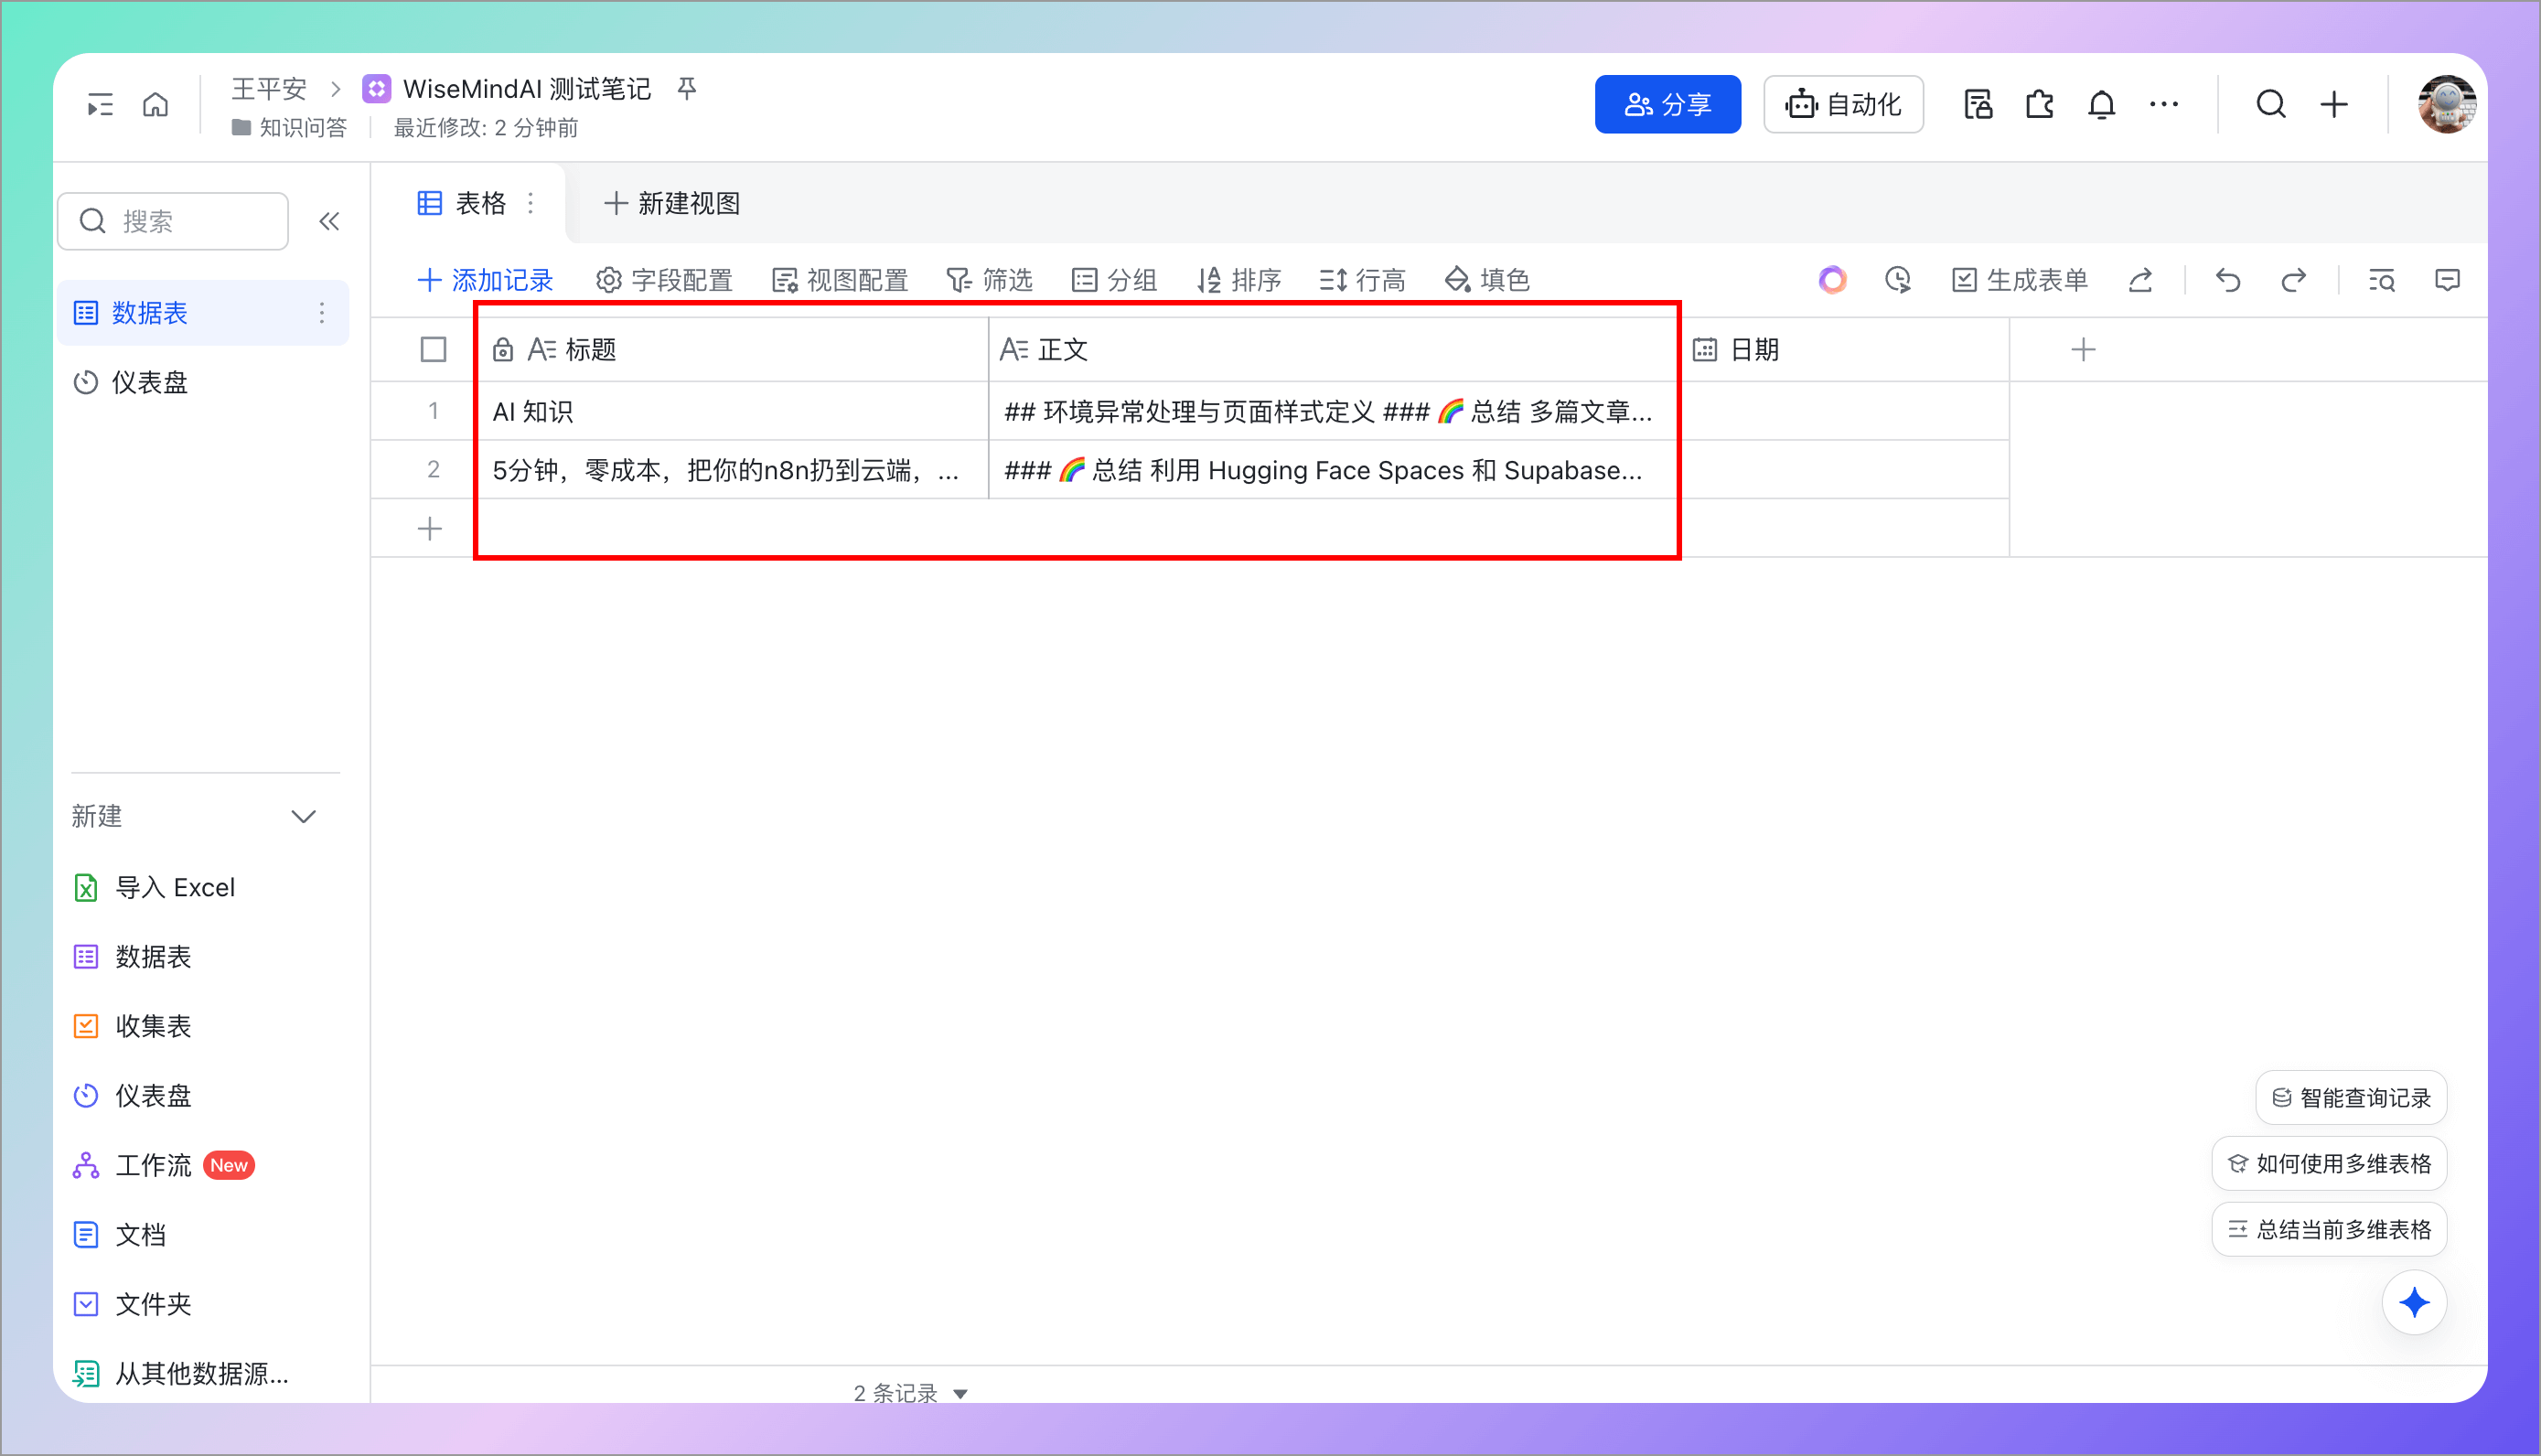Click the blue AI sparkle floating button

tap(2413, 1302)
